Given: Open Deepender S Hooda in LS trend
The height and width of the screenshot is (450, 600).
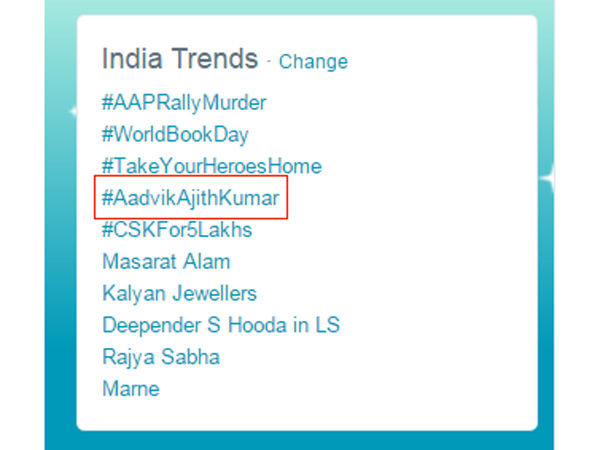Looking at the screenshot, I should [x=221, y=325].
